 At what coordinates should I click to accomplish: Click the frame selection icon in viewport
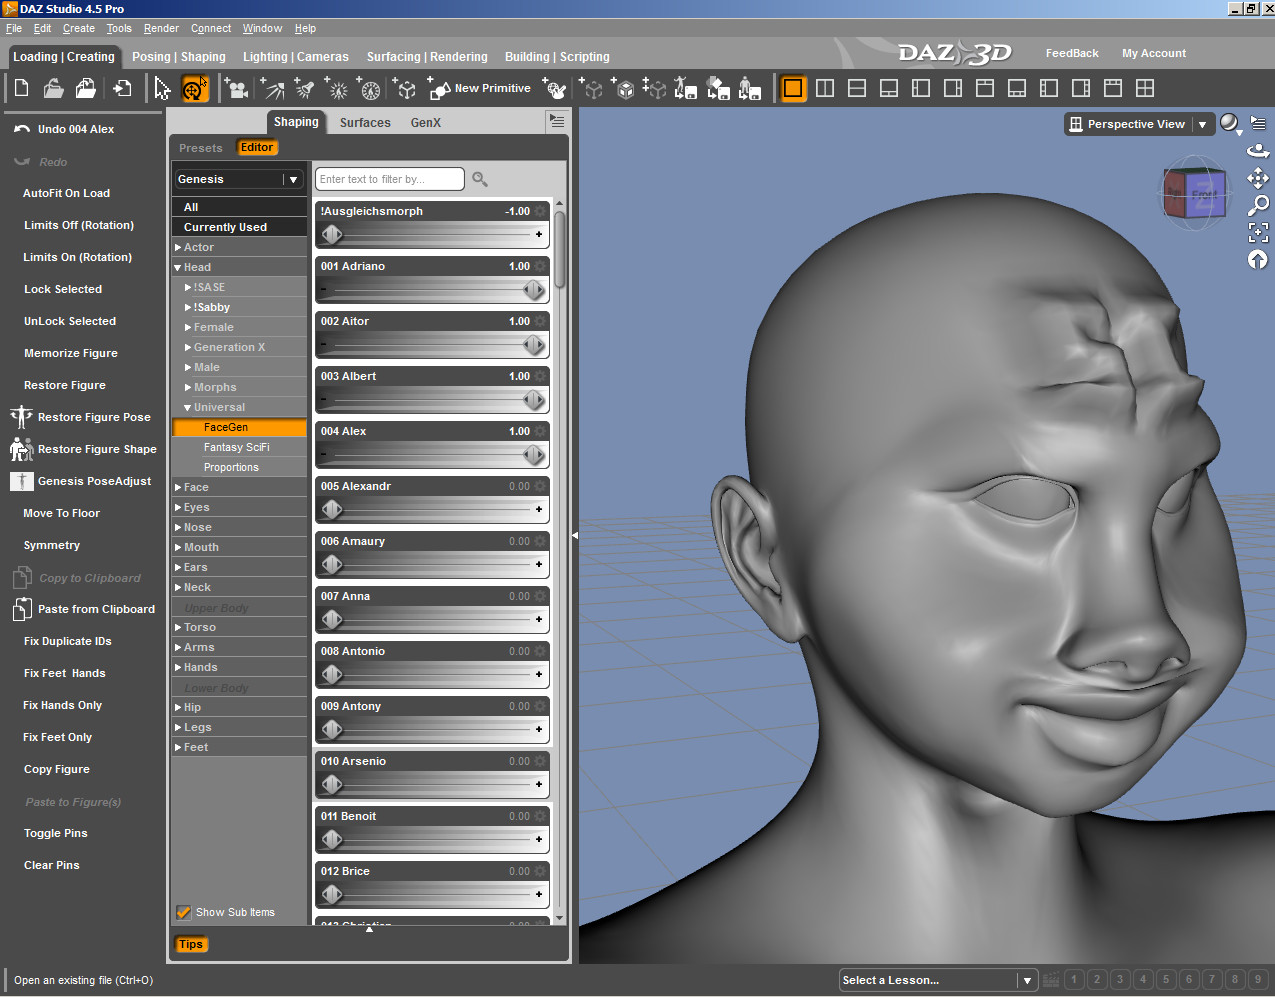[x=1258, y=232]
